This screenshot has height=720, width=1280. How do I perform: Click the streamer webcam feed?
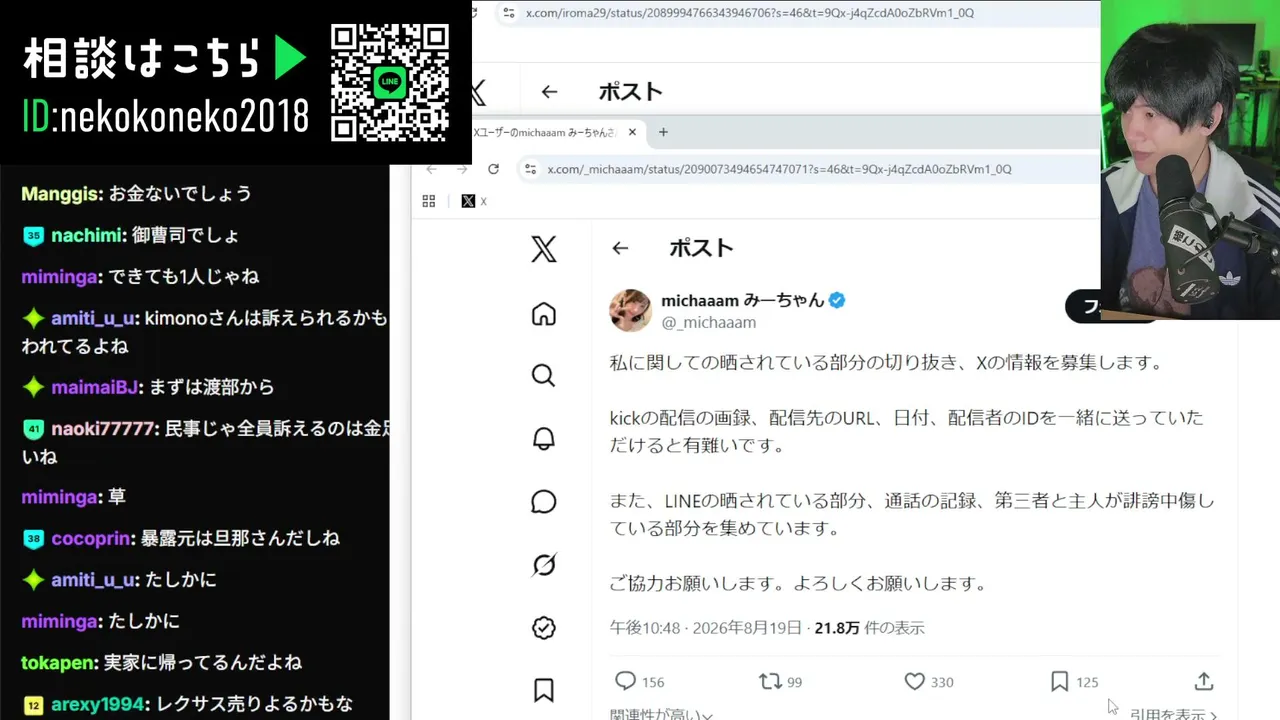click(x=1190, y=160)
